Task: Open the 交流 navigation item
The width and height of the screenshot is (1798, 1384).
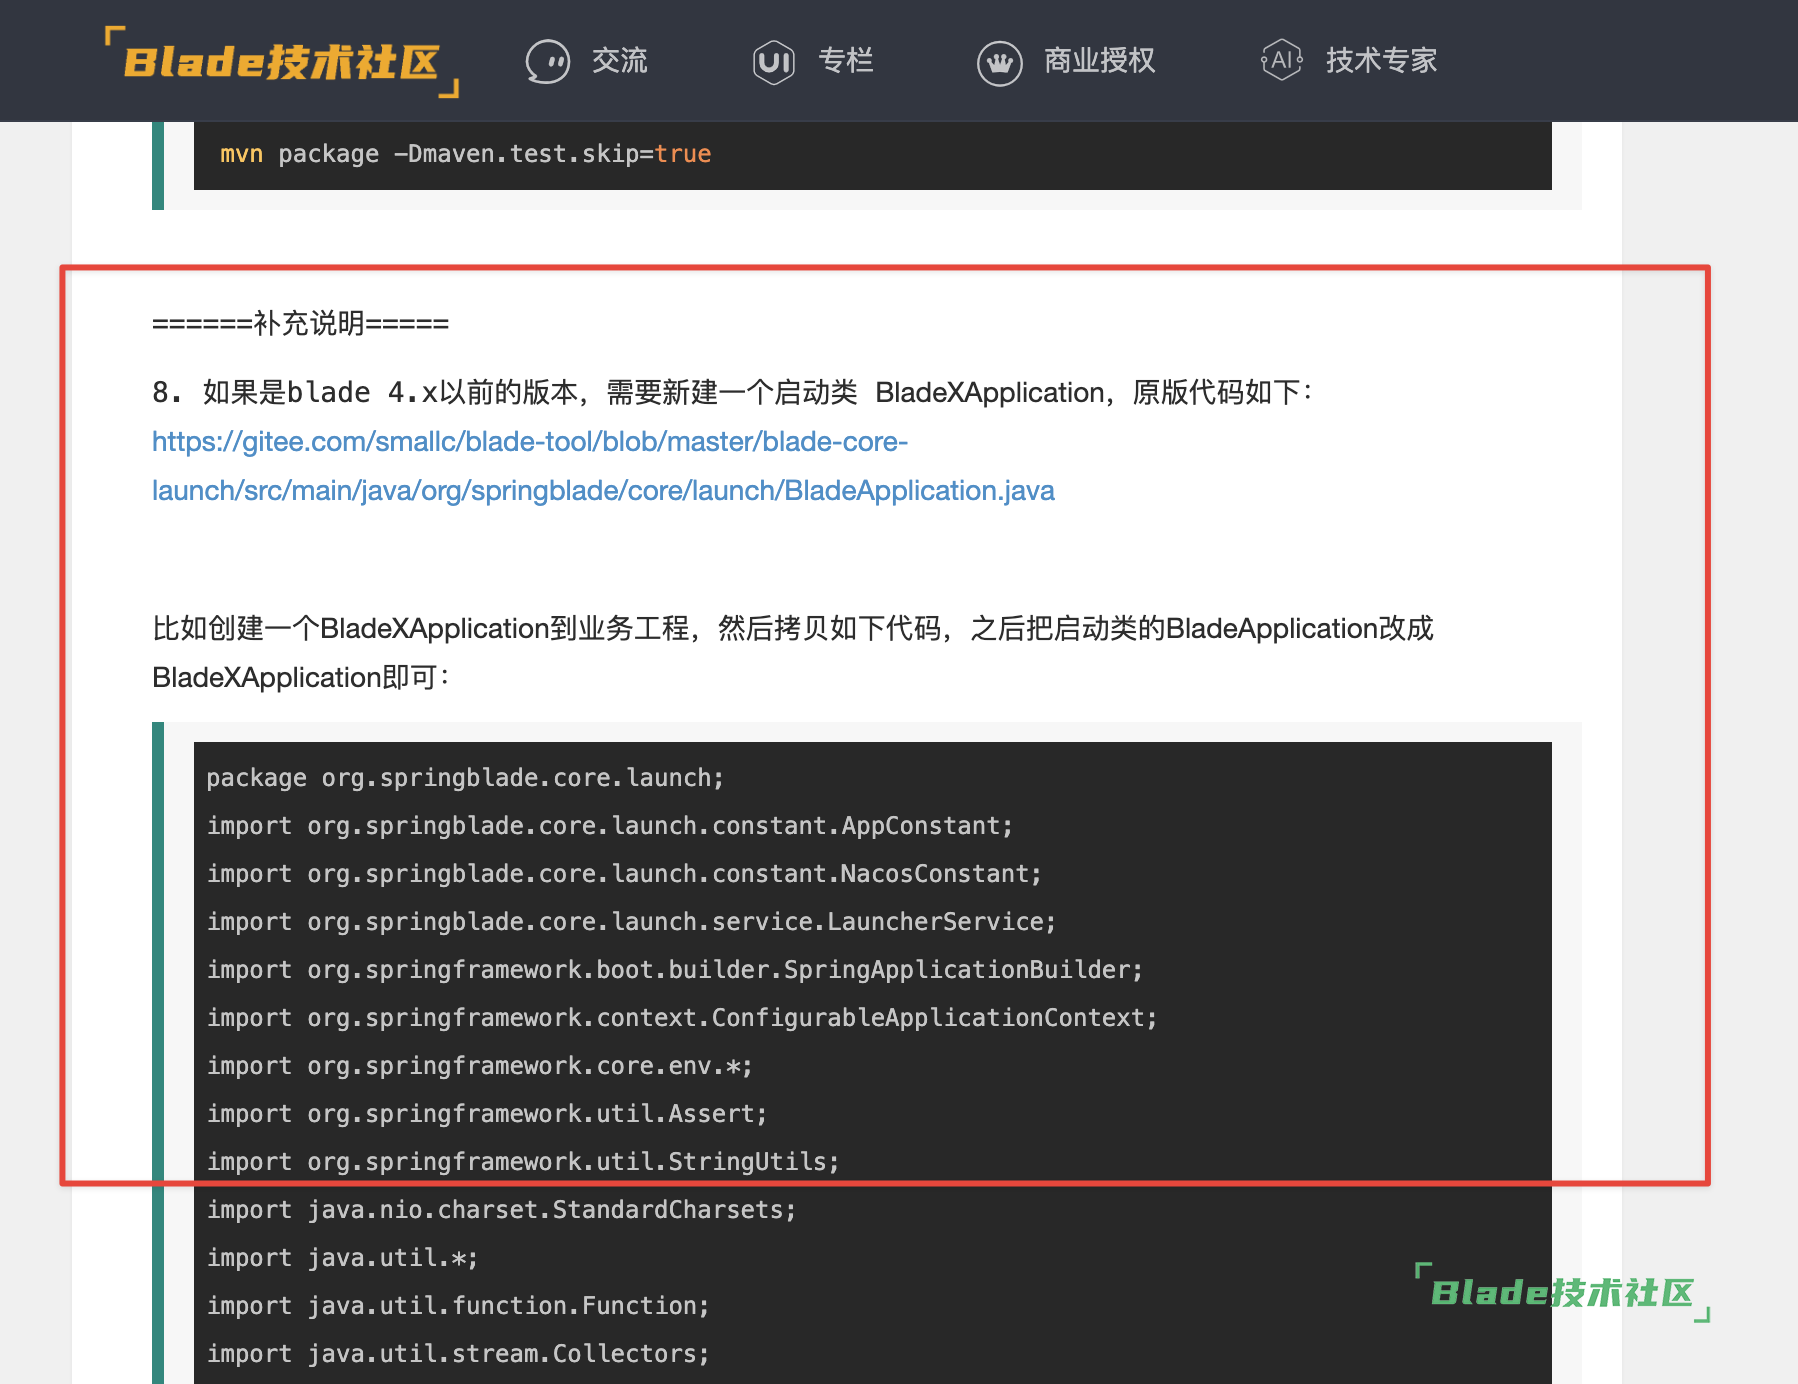Action: (x=620, y=61)
